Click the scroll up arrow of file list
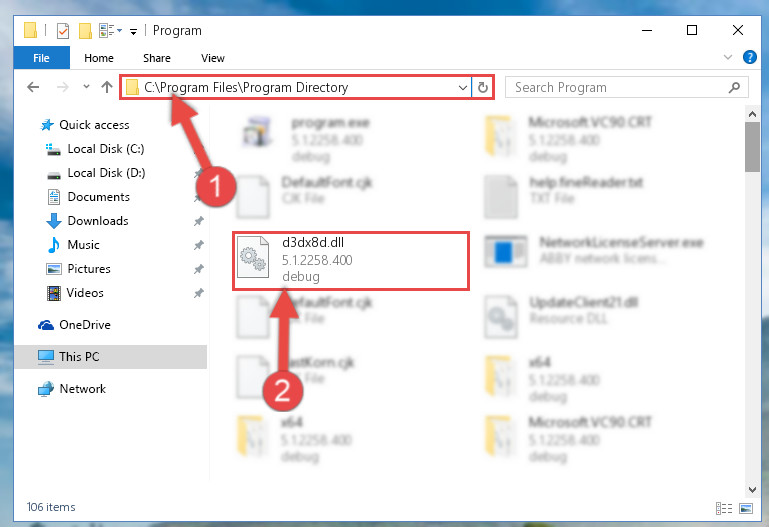Image resolution: width=769 pixels, height=527 pixels. [752, 115]
